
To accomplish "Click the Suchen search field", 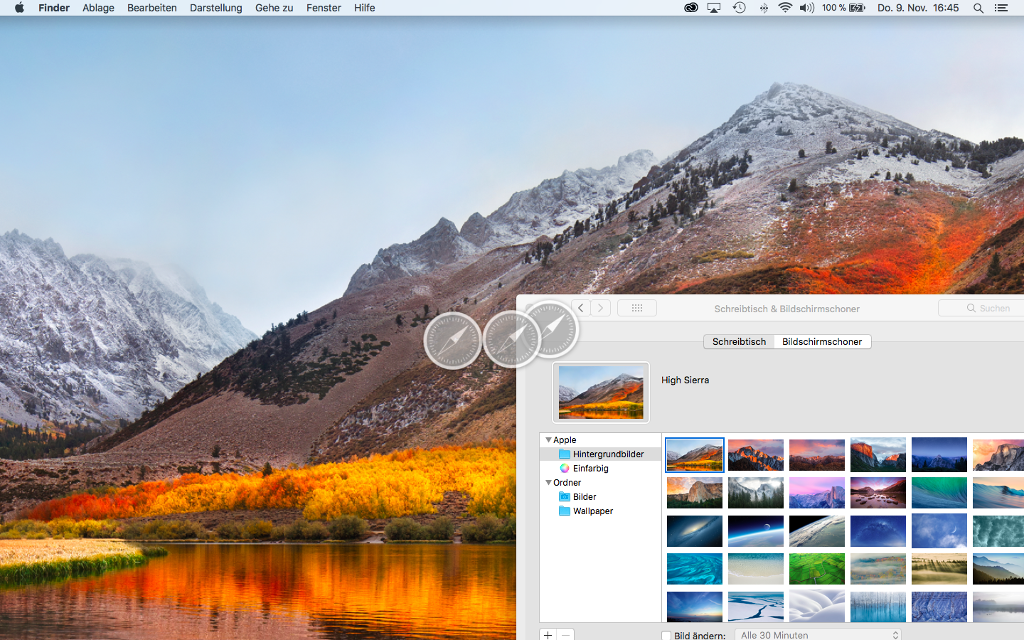I will (982, 308).
